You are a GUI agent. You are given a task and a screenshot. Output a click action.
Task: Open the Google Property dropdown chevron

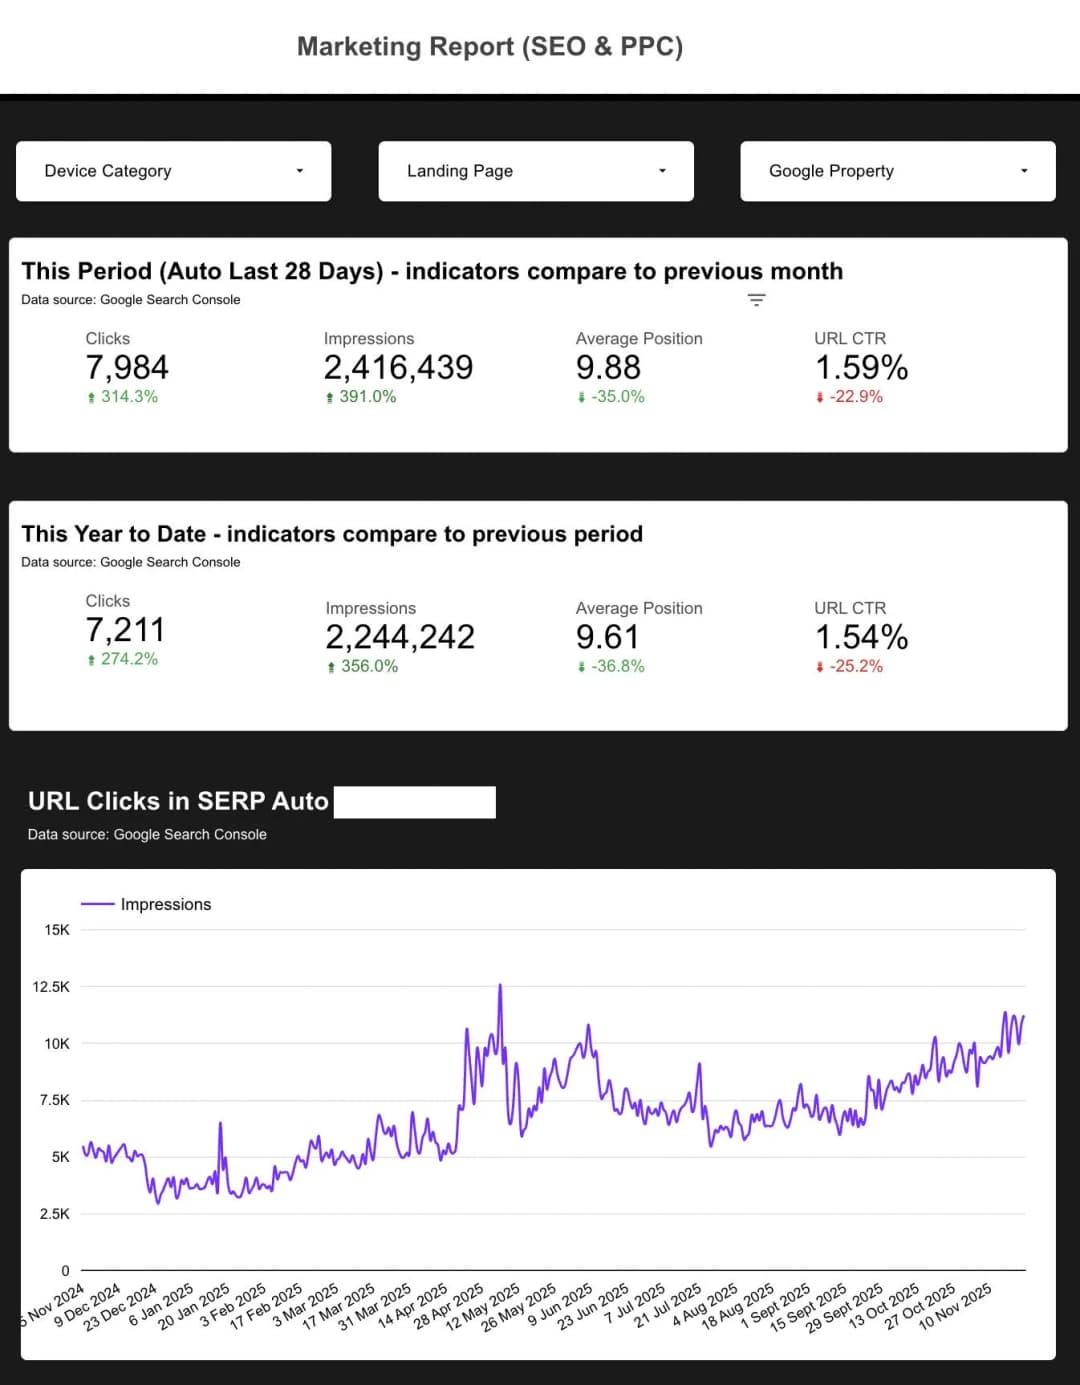[1023, 171]
